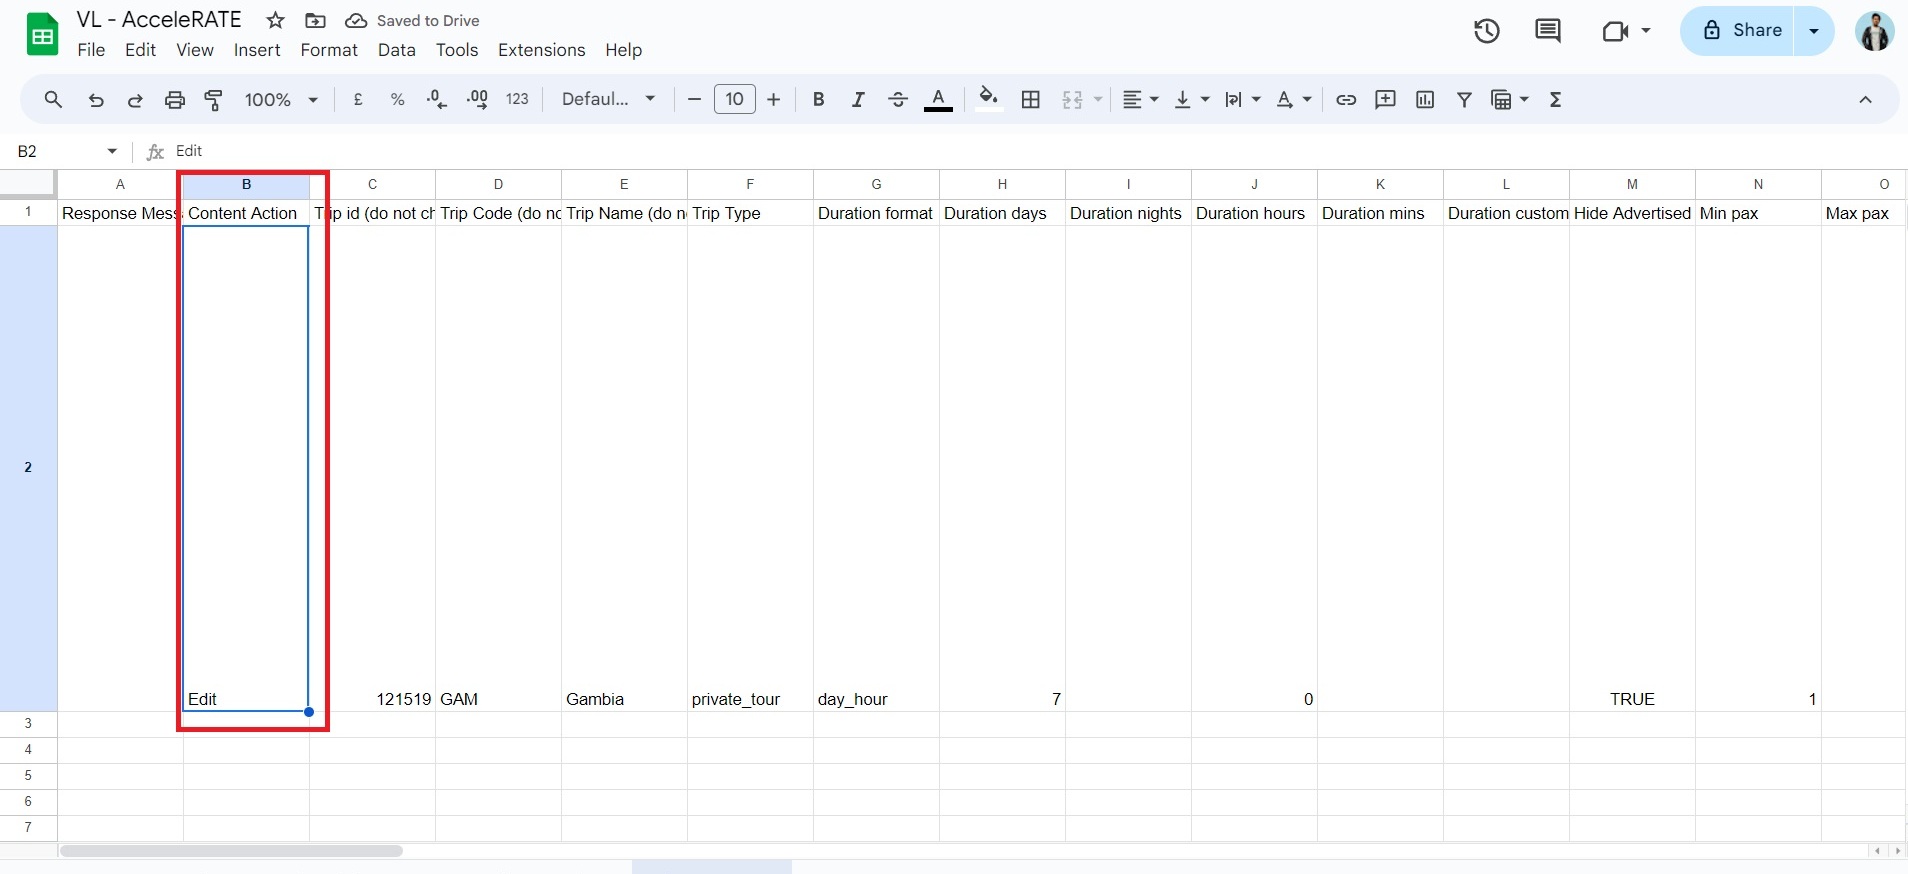Toggle italic formatting
The image size is (1908, 874).
857,99
